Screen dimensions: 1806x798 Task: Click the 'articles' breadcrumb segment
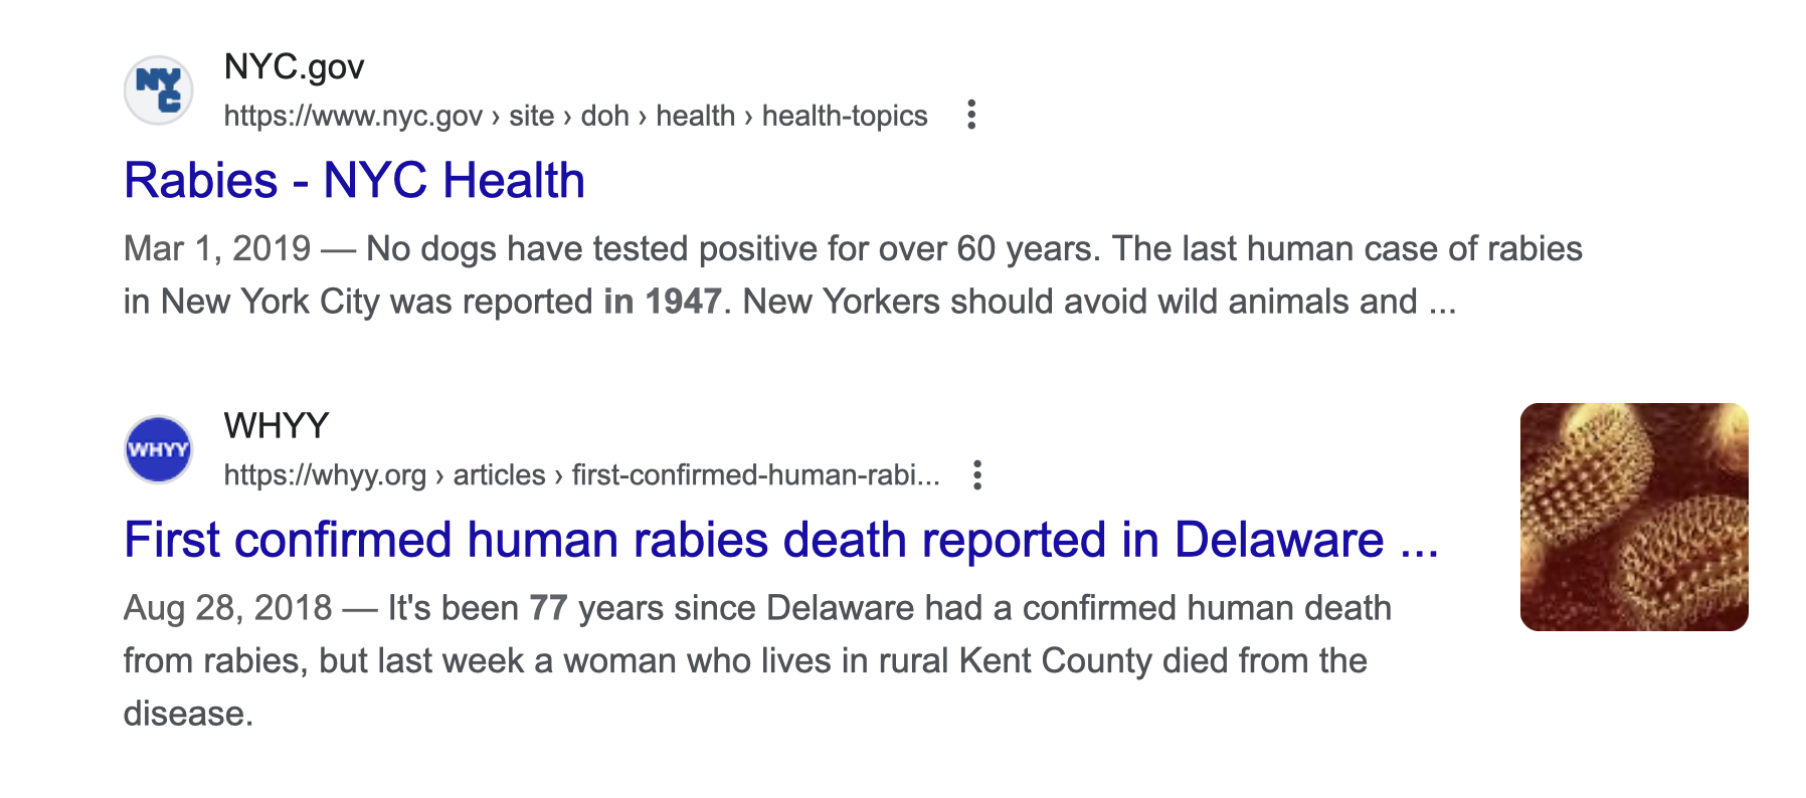499,475
